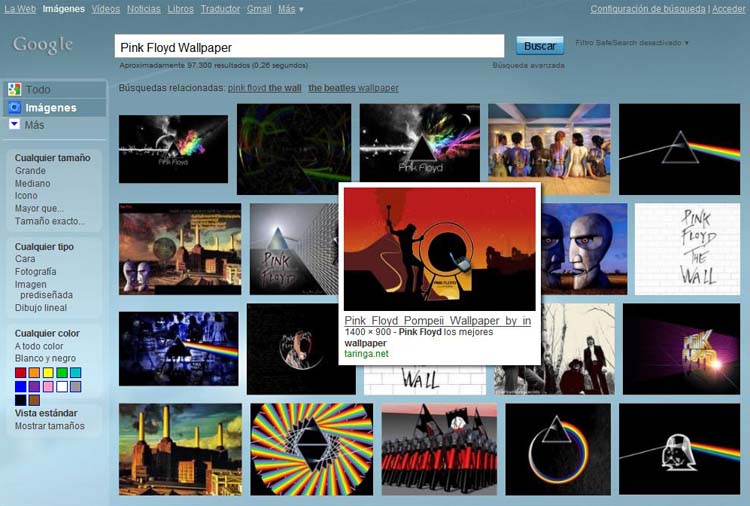
Task: Filter by Icono size
Action: coord(26,196)
